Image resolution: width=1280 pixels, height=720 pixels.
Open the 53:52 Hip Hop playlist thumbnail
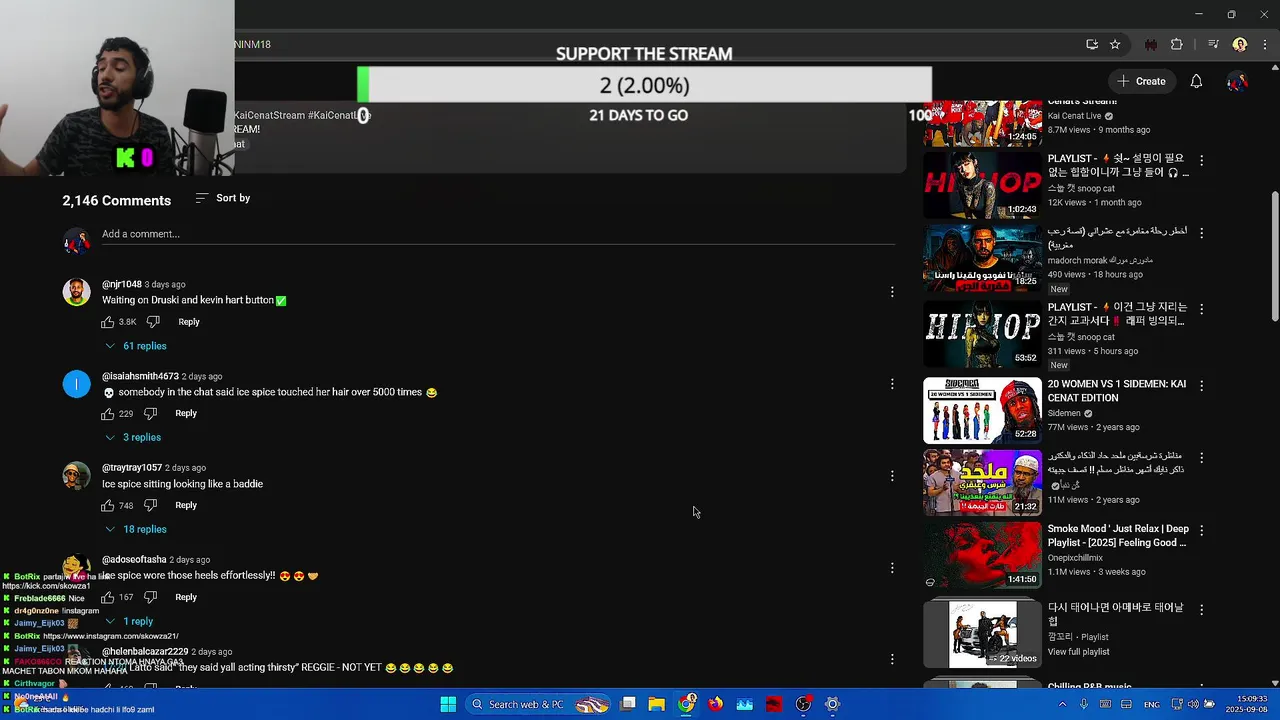(982, 334)
